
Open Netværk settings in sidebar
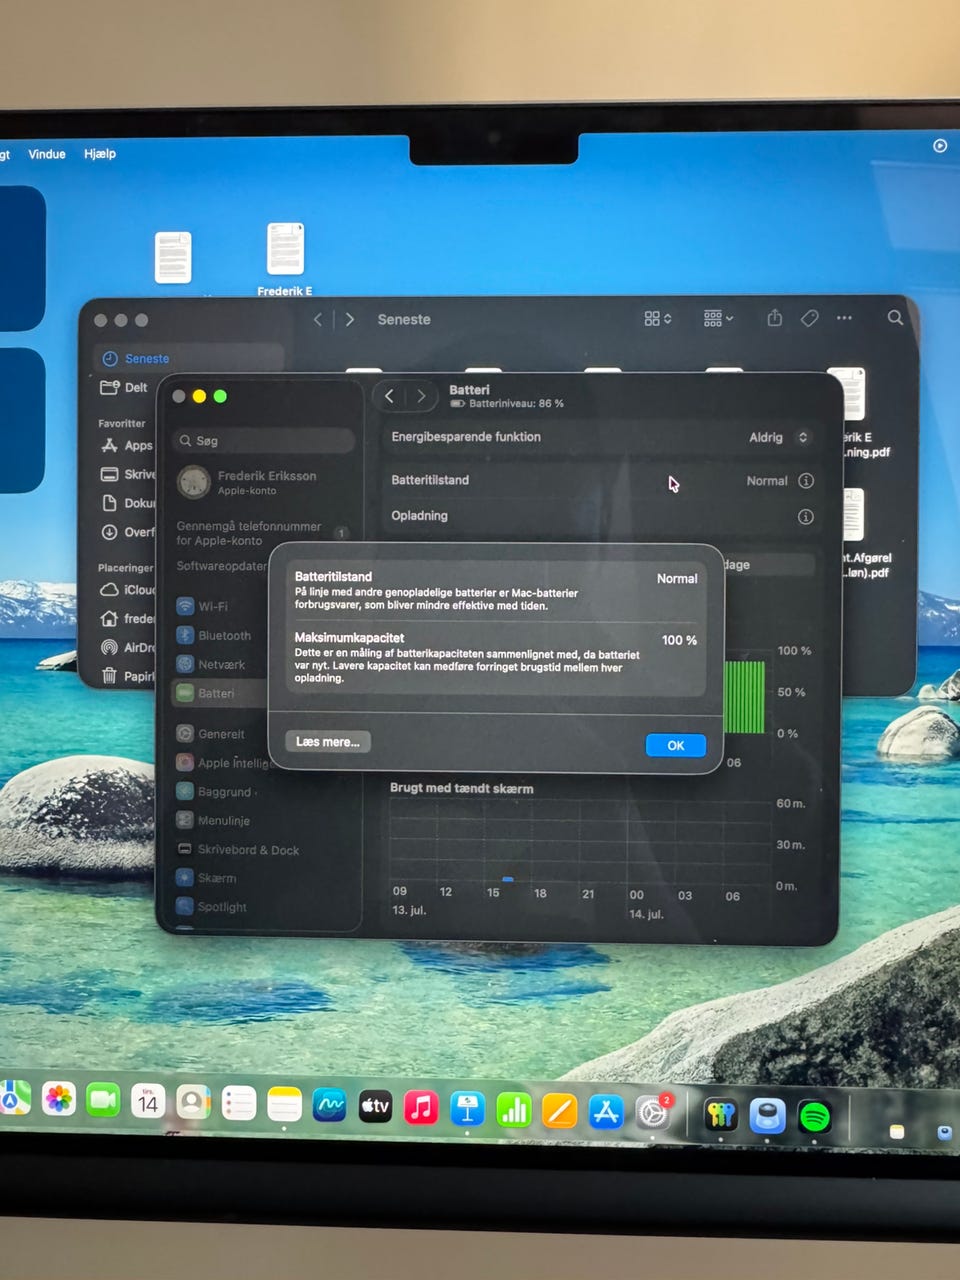[x=211, y=664]
